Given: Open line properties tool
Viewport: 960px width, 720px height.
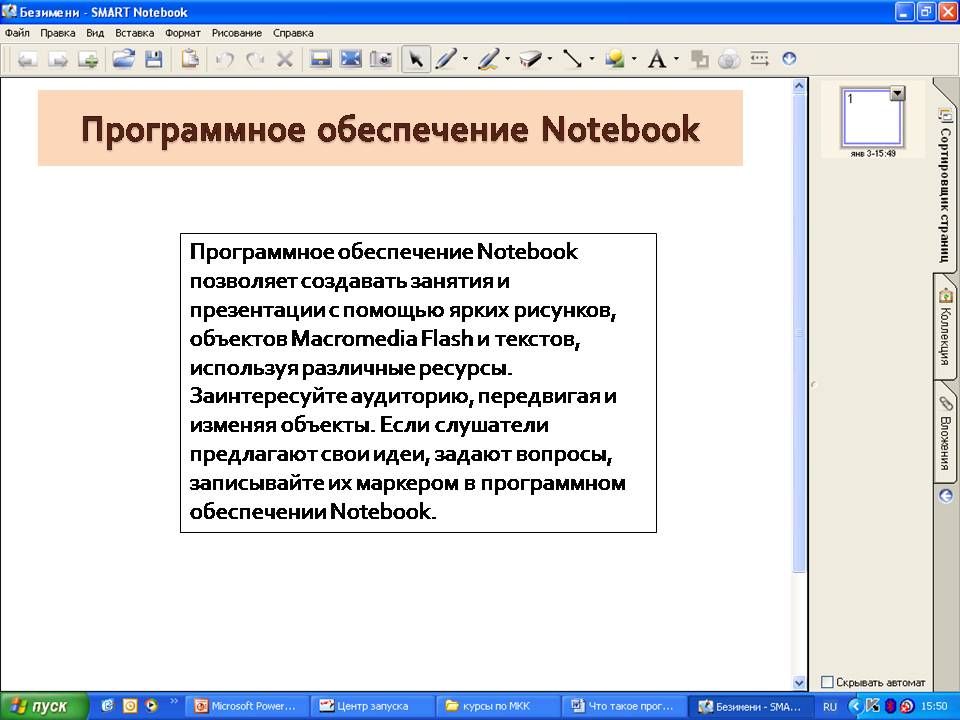Looking at the screenshot, I should coord(759,59).
